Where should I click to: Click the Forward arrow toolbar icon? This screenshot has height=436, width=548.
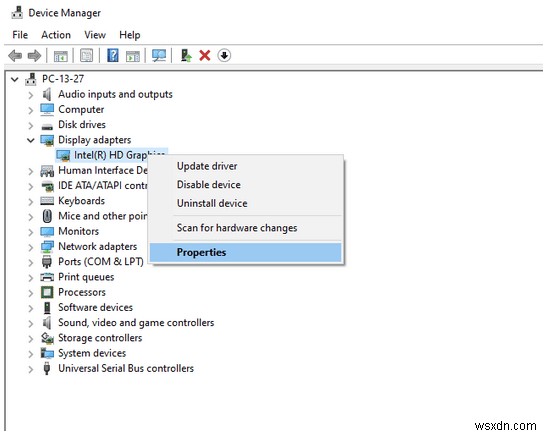click(34, 56)
